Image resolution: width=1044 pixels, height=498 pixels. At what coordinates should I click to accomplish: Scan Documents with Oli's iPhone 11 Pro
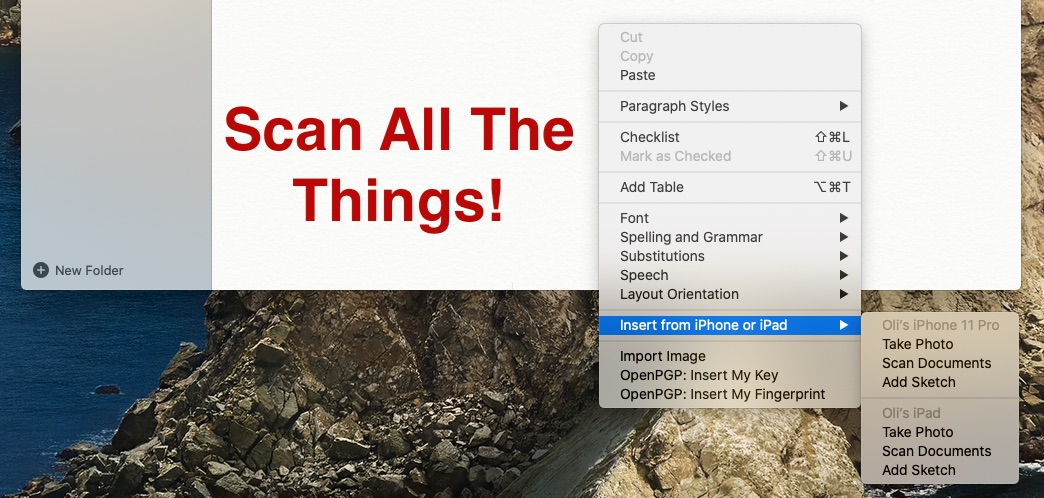(939, 363)
